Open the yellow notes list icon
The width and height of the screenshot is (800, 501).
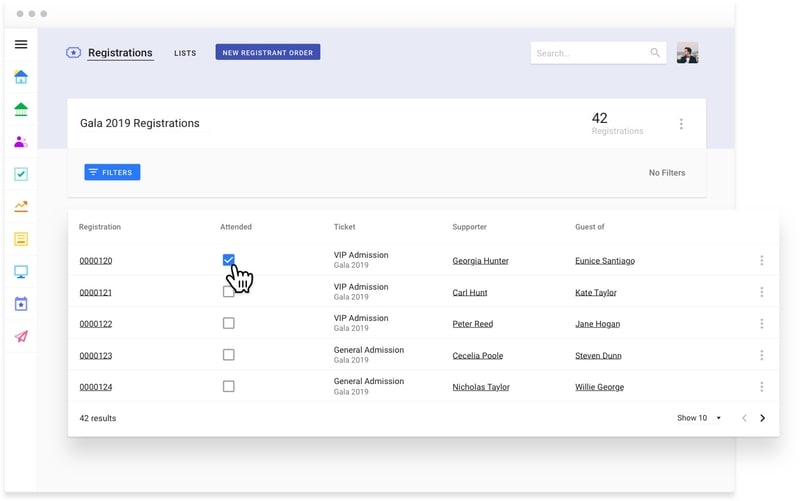(x=21, y=239)
